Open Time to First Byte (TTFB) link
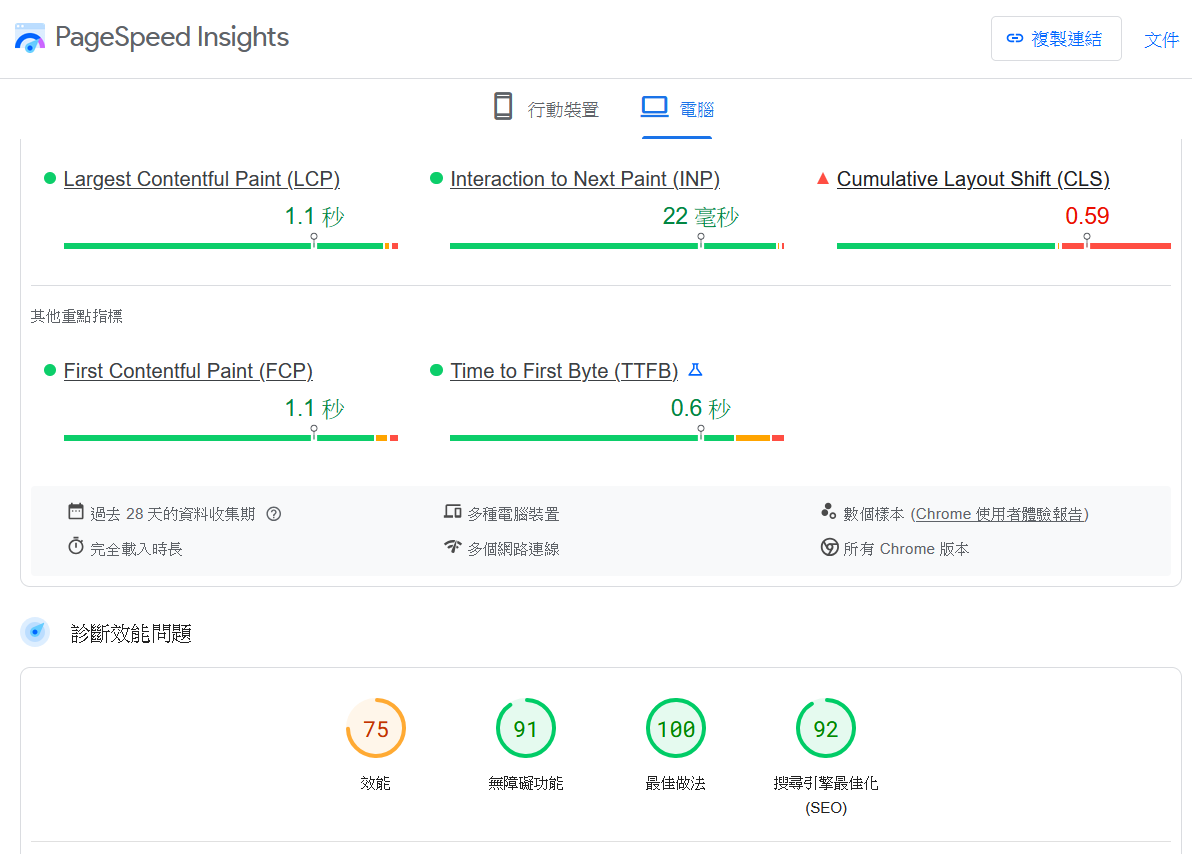 [x=564, y=371]
